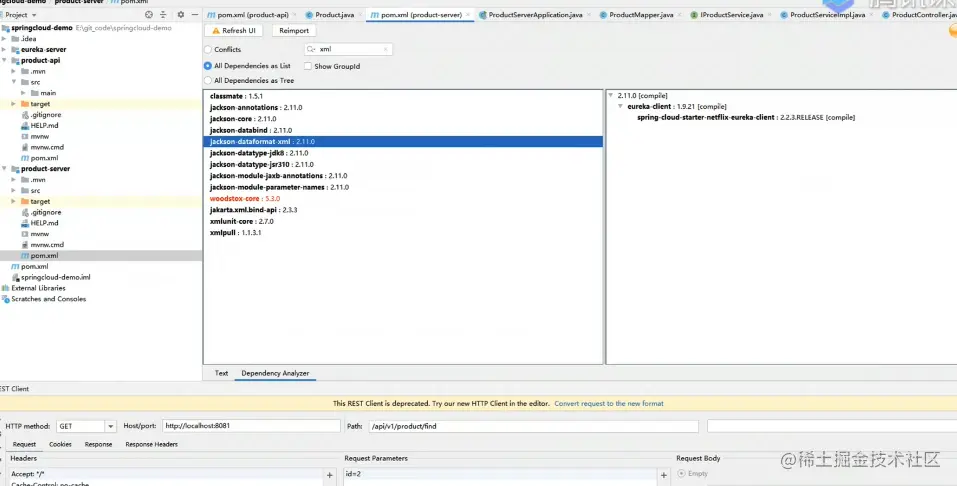957x486 pixels.
Task: Switch to pom.xml (product-api) tab
Action: point(251,15)
